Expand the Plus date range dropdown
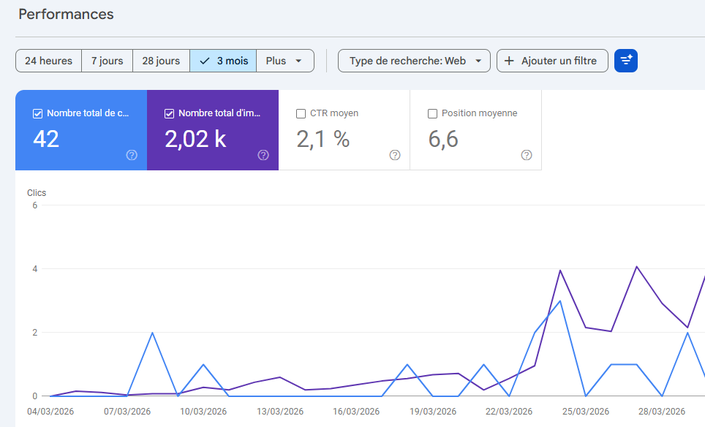The image size is (705, 427). point(285,61)
